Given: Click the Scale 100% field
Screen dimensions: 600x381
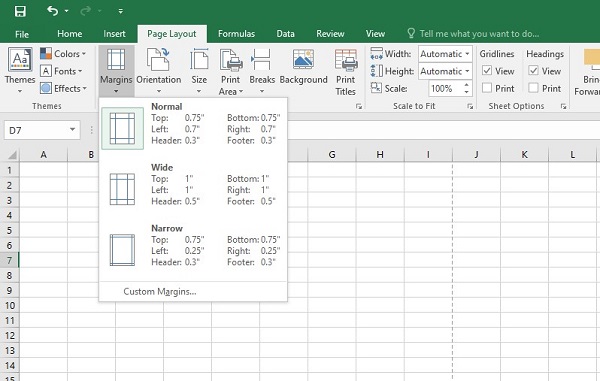Looking at the screenshot, I should coord(445,89).
